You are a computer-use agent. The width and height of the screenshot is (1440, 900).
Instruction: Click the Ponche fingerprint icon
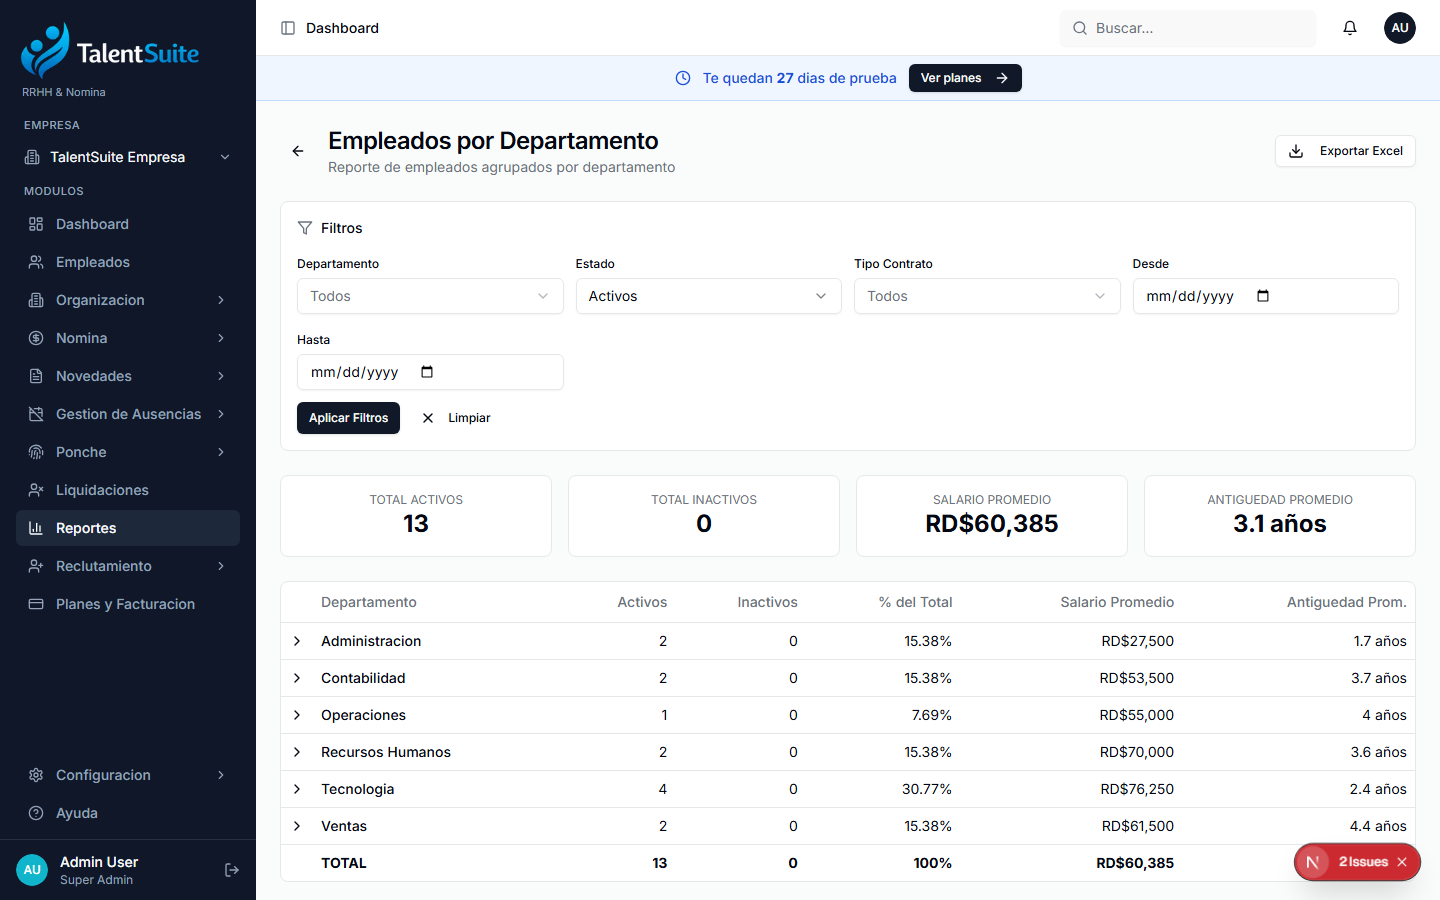36,452
